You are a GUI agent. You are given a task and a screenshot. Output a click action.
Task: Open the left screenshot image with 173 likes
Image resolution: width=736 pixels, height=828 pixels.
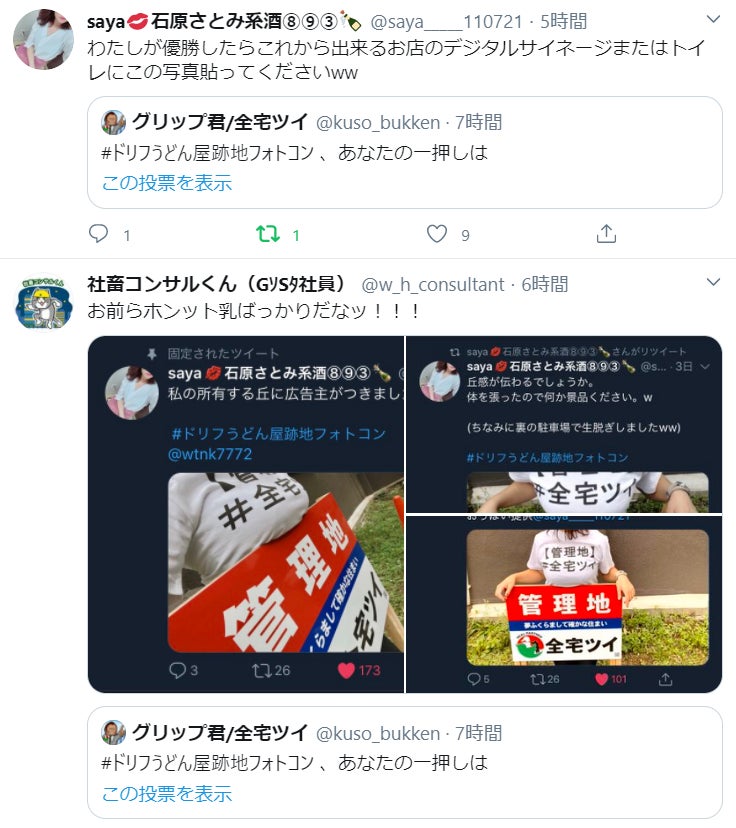click(x=246, y=514)
